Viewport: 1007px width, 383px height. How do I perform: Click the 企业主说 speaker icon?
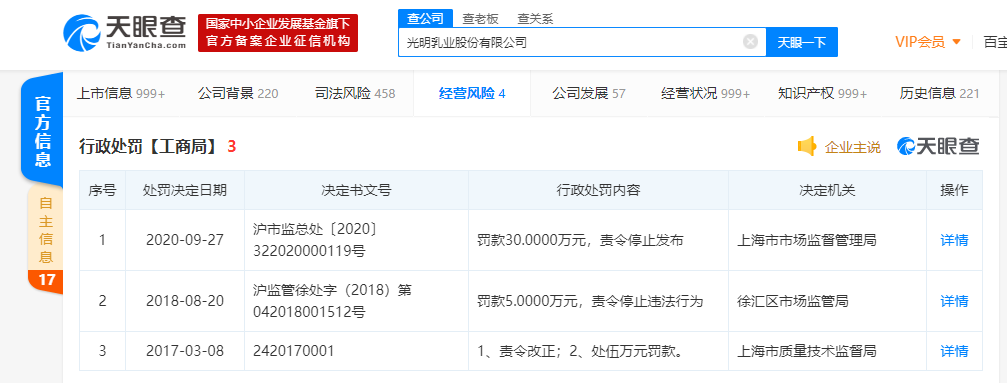click(807, 147)
